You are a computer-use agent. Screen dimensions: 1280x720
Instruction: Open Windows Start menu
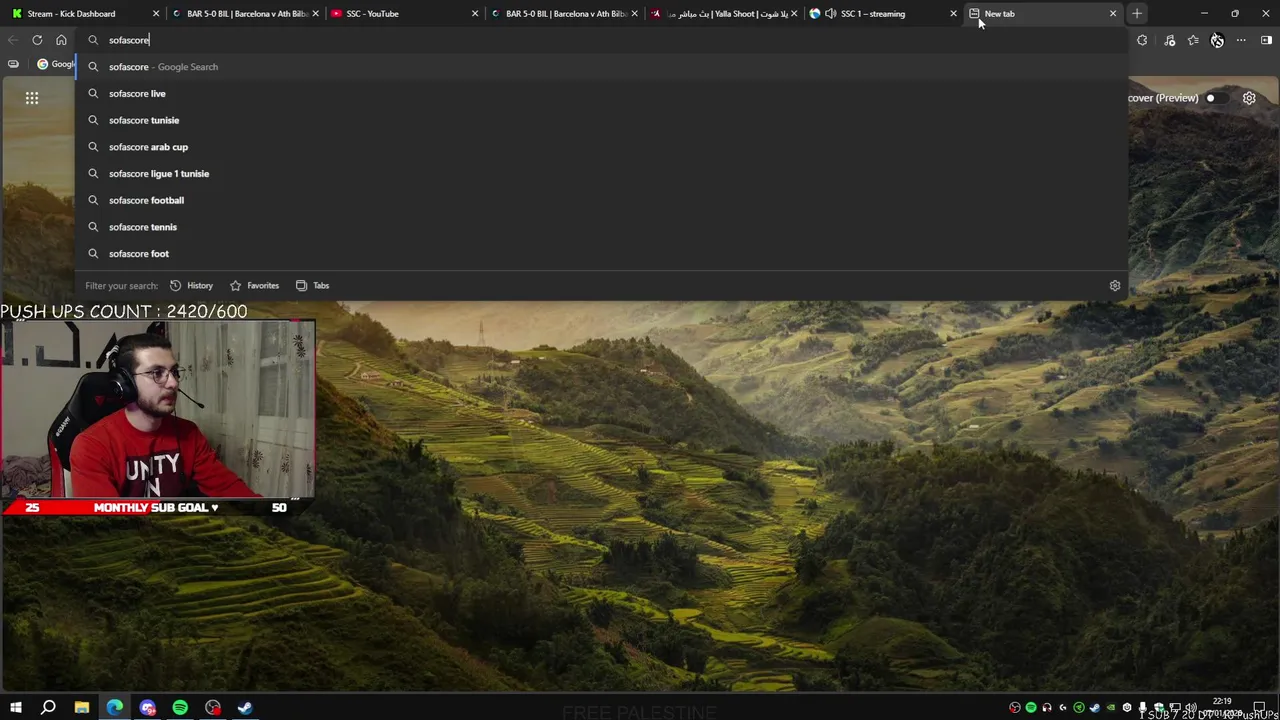(16, 708)
